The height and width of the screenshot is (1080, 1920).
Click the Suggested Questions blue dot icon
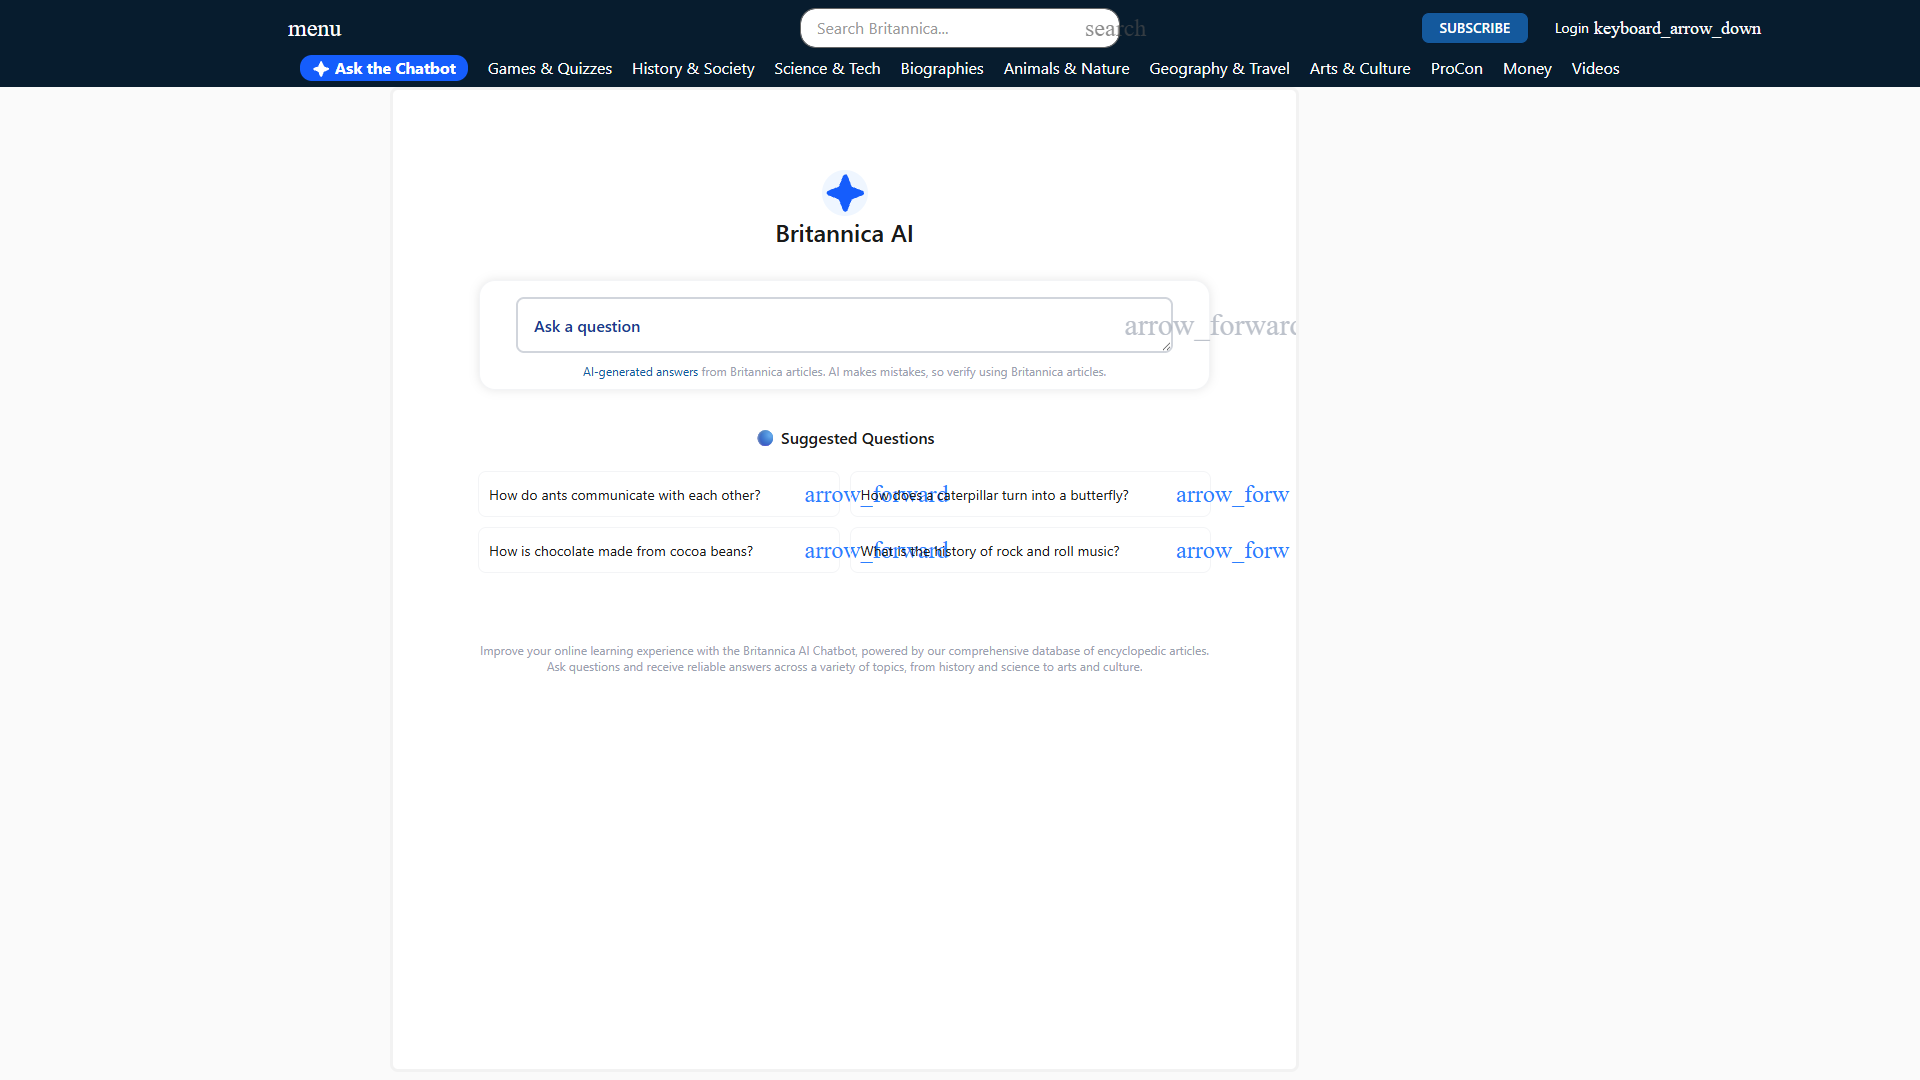pos(765,438)
